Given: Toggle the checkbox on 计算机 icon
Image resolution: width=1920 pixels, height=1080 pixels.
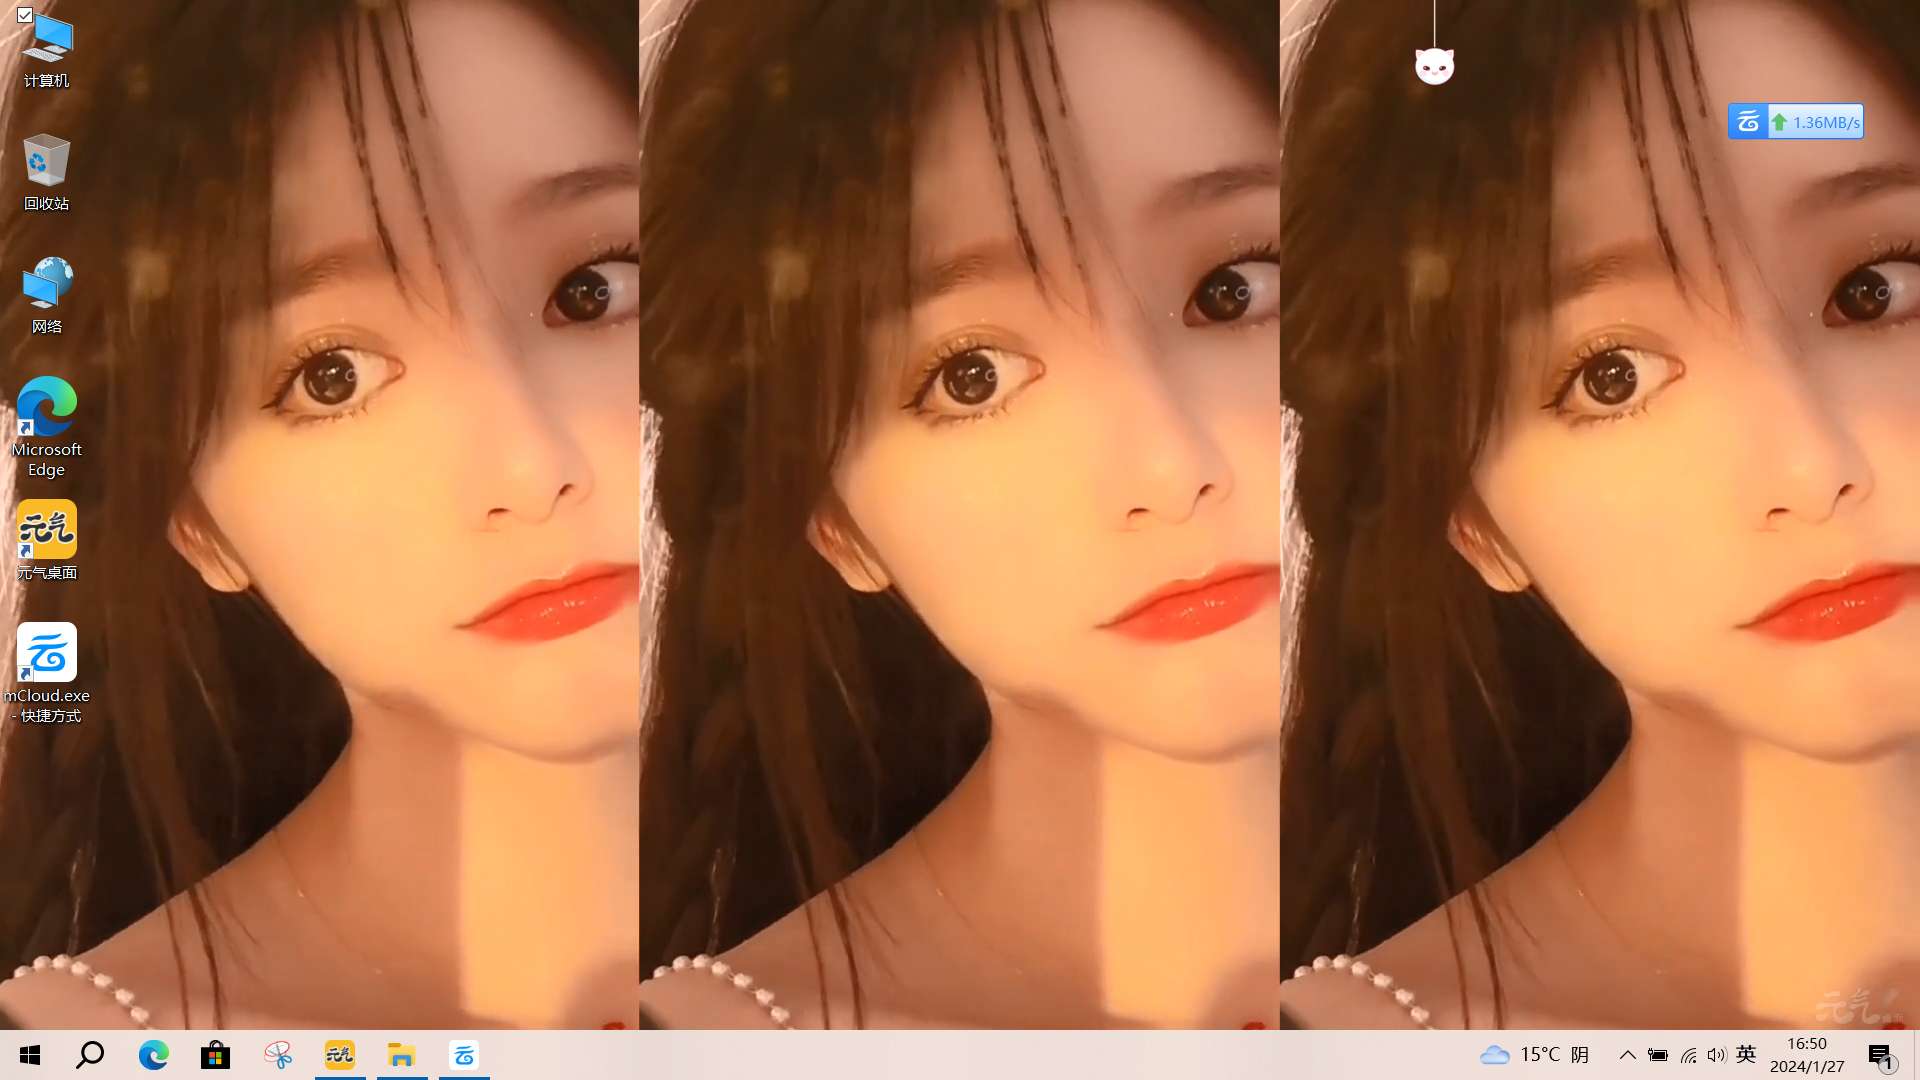Looking at the screenshot, I should tap(25, 15).
